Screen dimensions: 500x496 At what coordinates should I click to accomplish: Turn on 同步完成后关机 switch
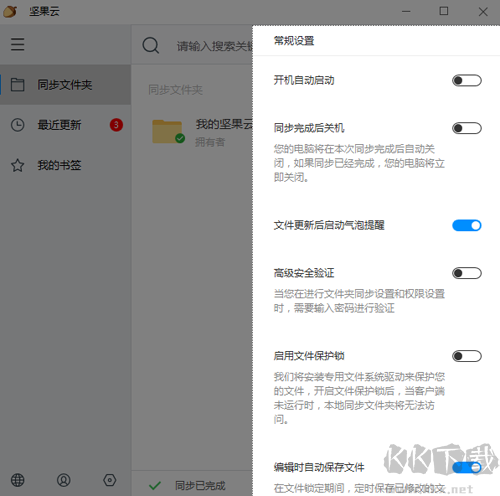pos(467,128)
